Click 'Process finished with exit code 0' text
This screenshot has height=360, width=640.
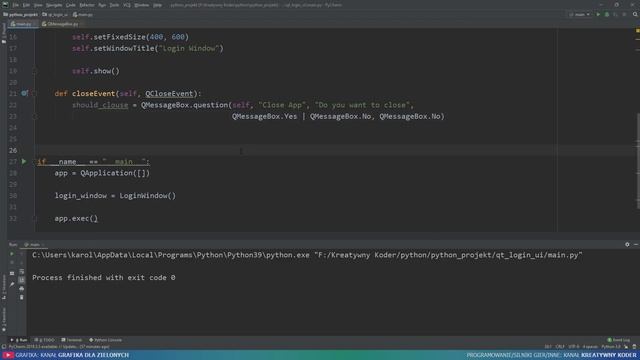click(x=104, y=278)
